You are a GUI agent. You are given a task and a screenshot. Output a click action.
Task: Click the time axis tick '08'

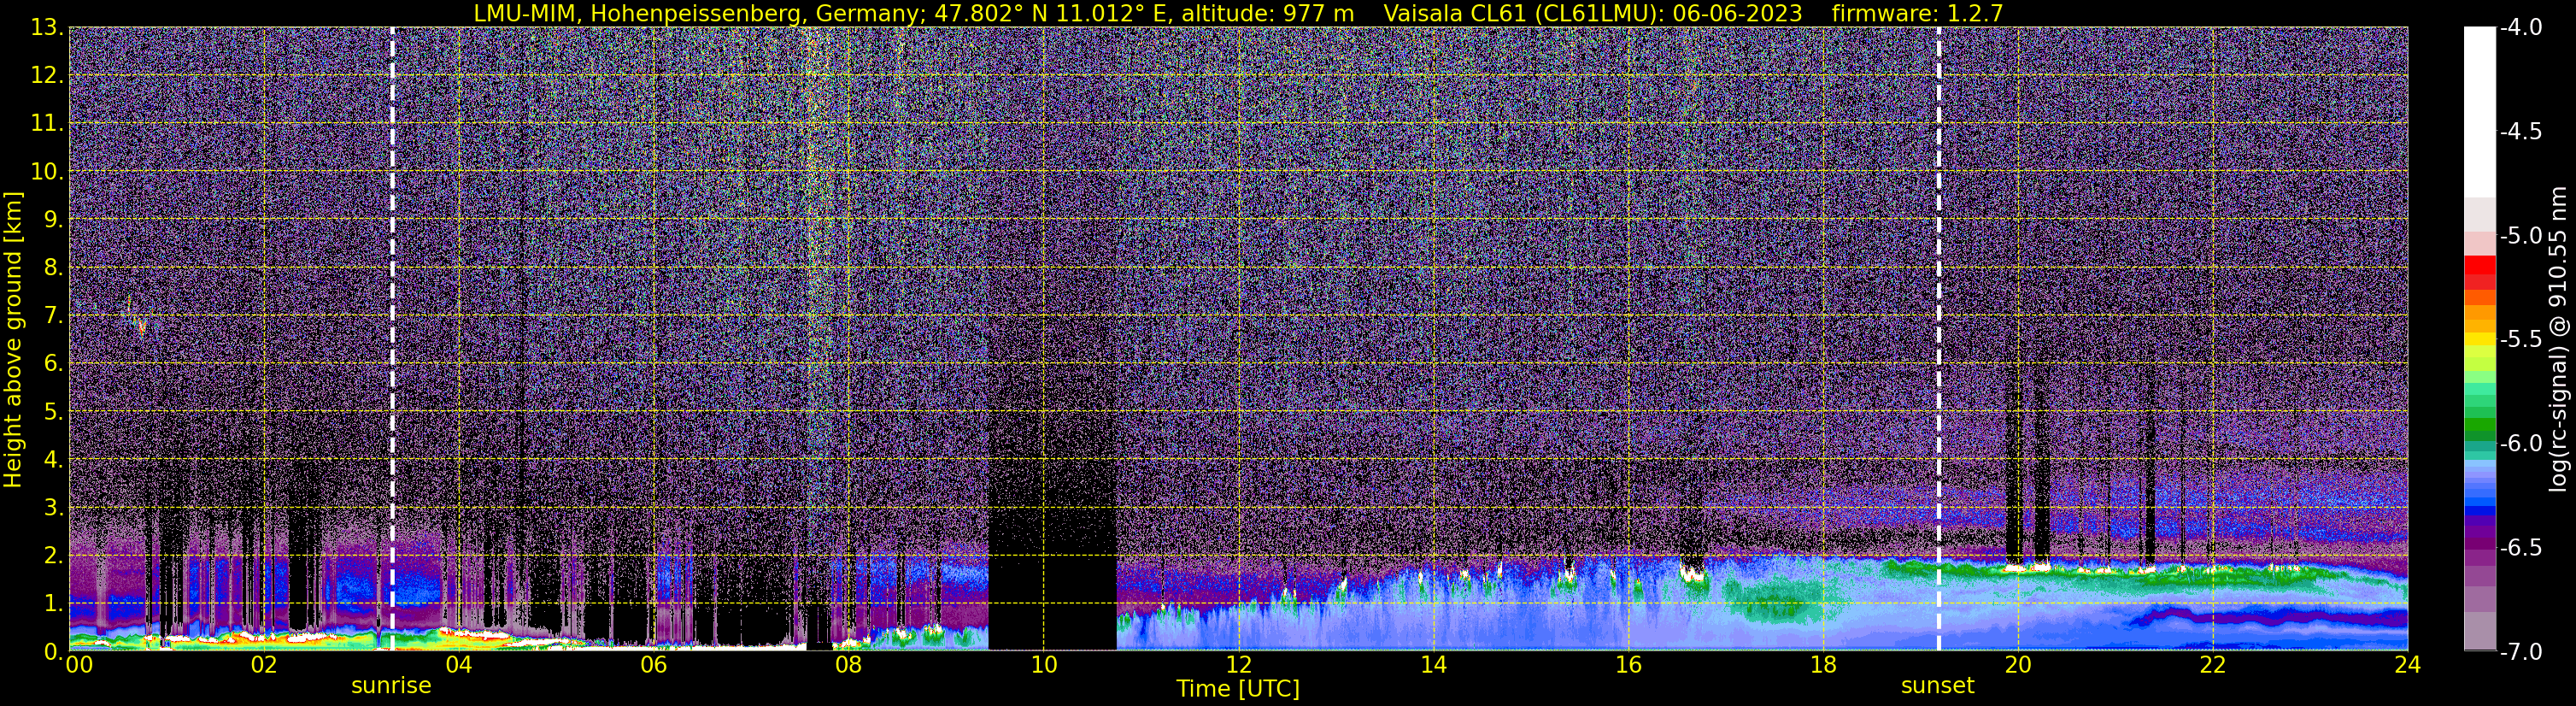848,665
